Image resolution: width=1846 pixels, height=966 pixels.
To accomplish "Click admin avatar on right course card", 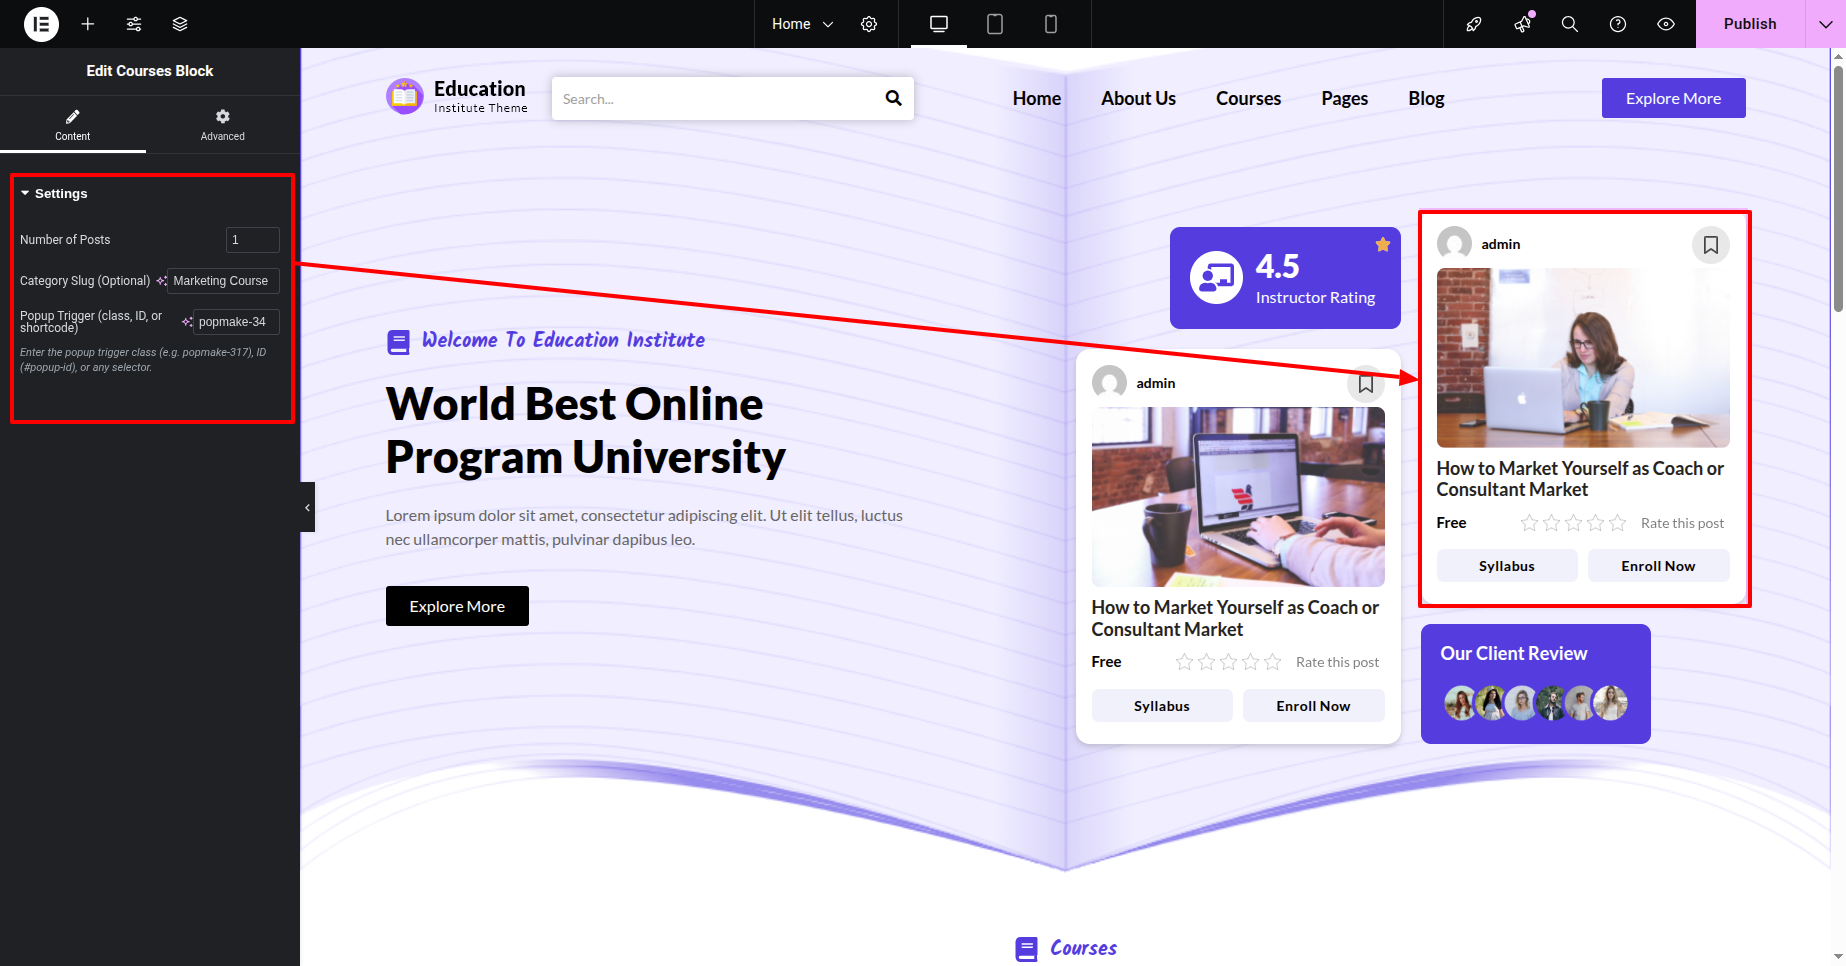I will pyautogui.click(x=1454, y=244).
